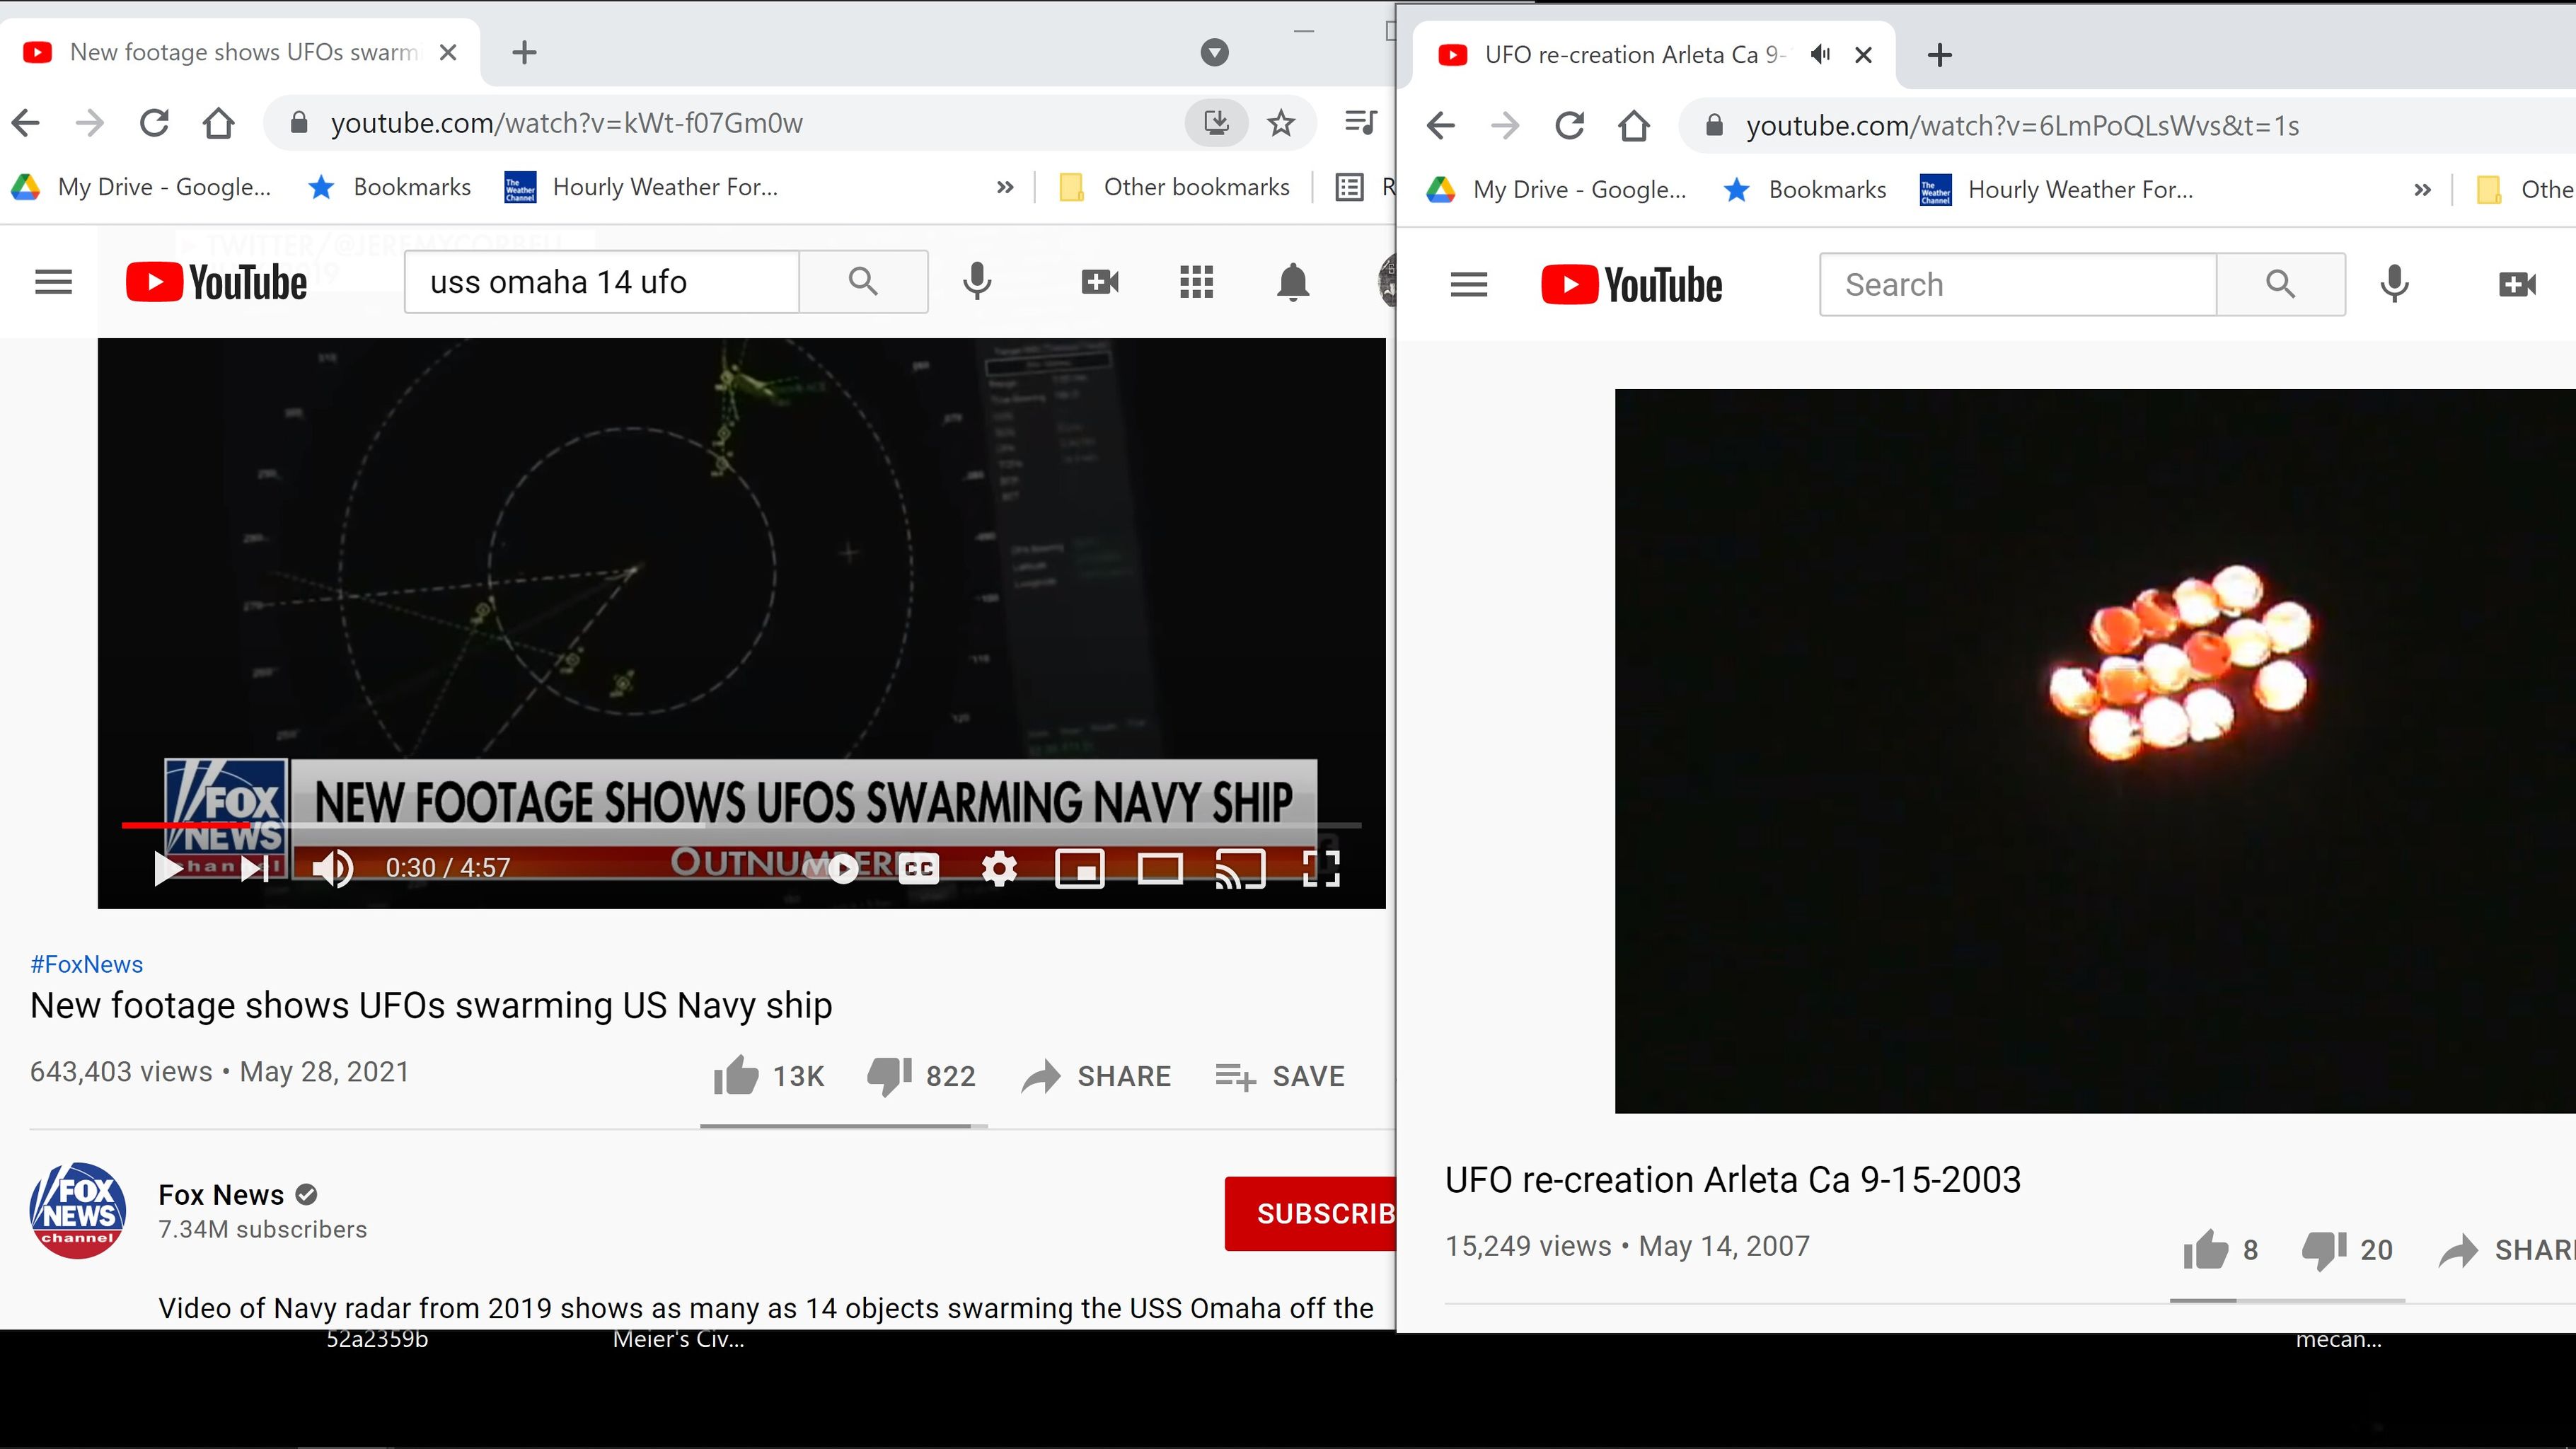This screenshot has width=2576, height=1449.
Task: Search for 'uss omaha 14 ufo' with the magnifier button
Action: pos(863,282)
